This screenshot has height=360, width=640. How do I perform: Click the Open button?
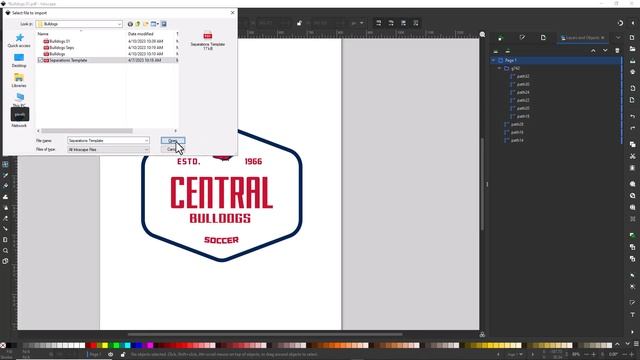coord(173,140)
